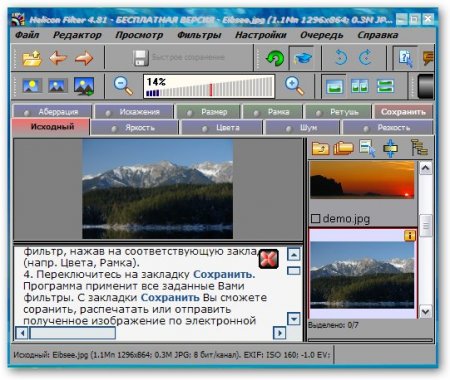Click the blue cross arrows icon in browser panel

[x=390, y=148]
